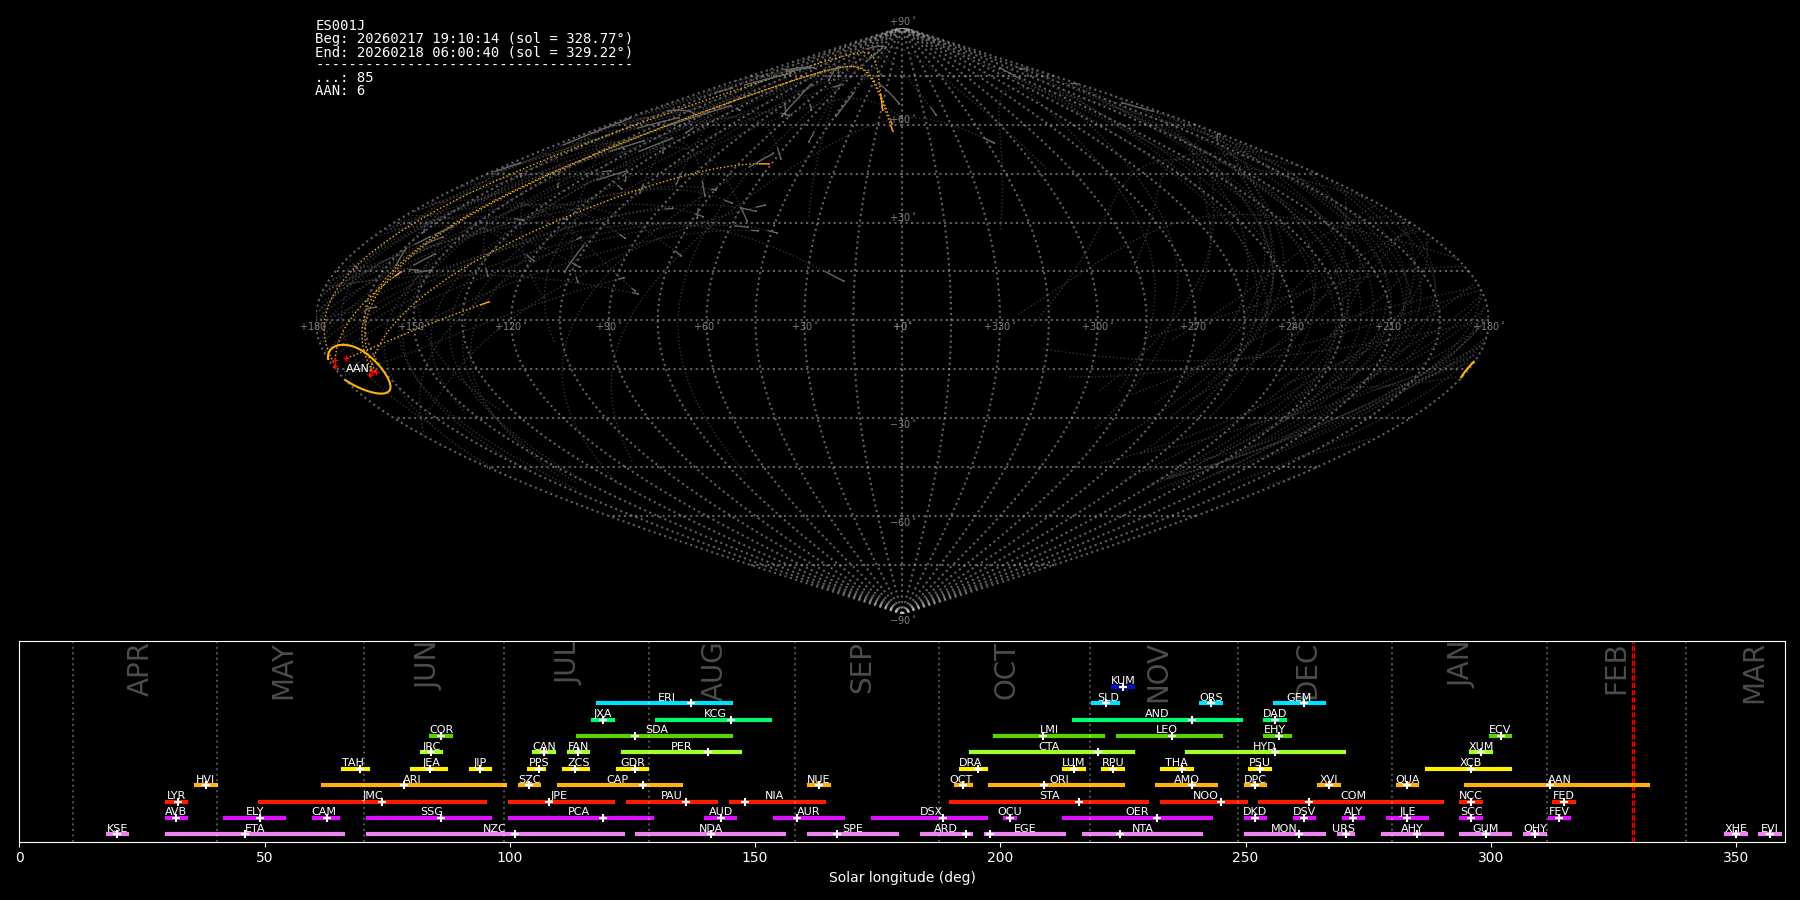Click the XHE shower label
Screen dimensions: 1800x900
(1736, 829)
